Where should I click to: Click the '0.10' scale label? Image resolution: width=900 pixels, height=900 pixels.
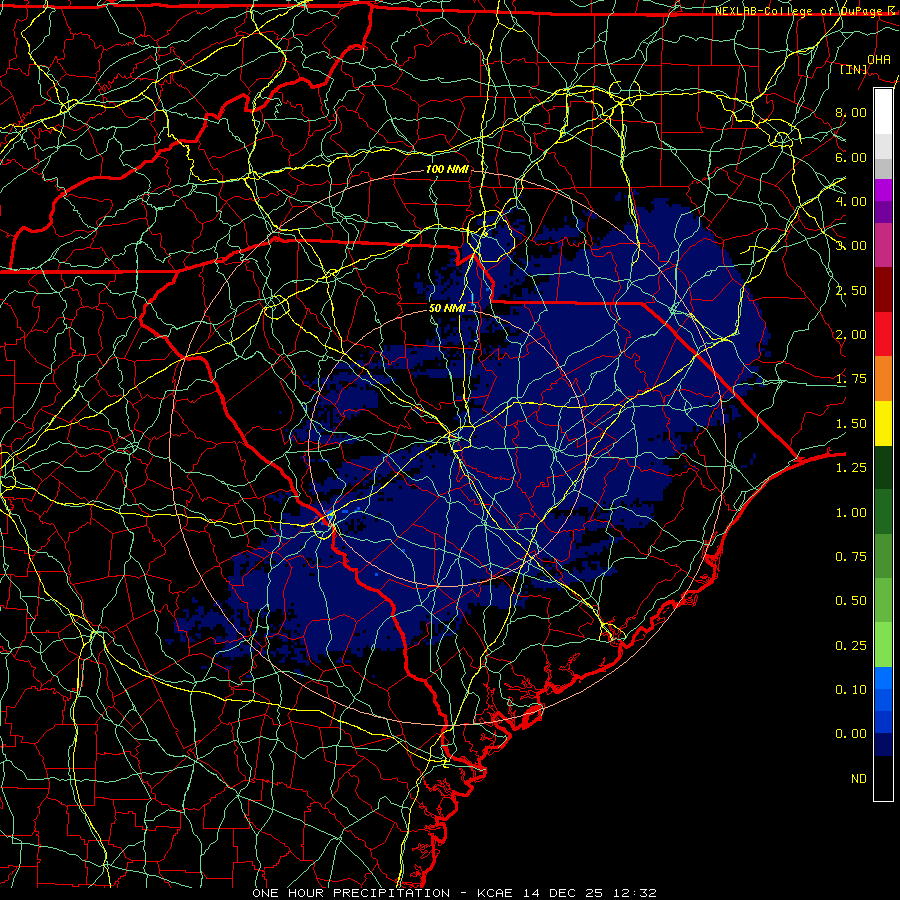click(x=851, y=690)
